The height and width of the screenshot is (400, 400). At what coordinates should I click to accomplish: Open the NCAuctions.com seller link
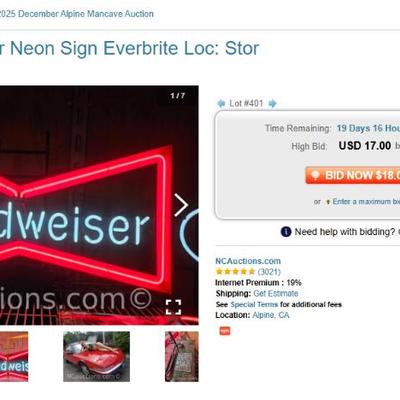pos(248,261)
